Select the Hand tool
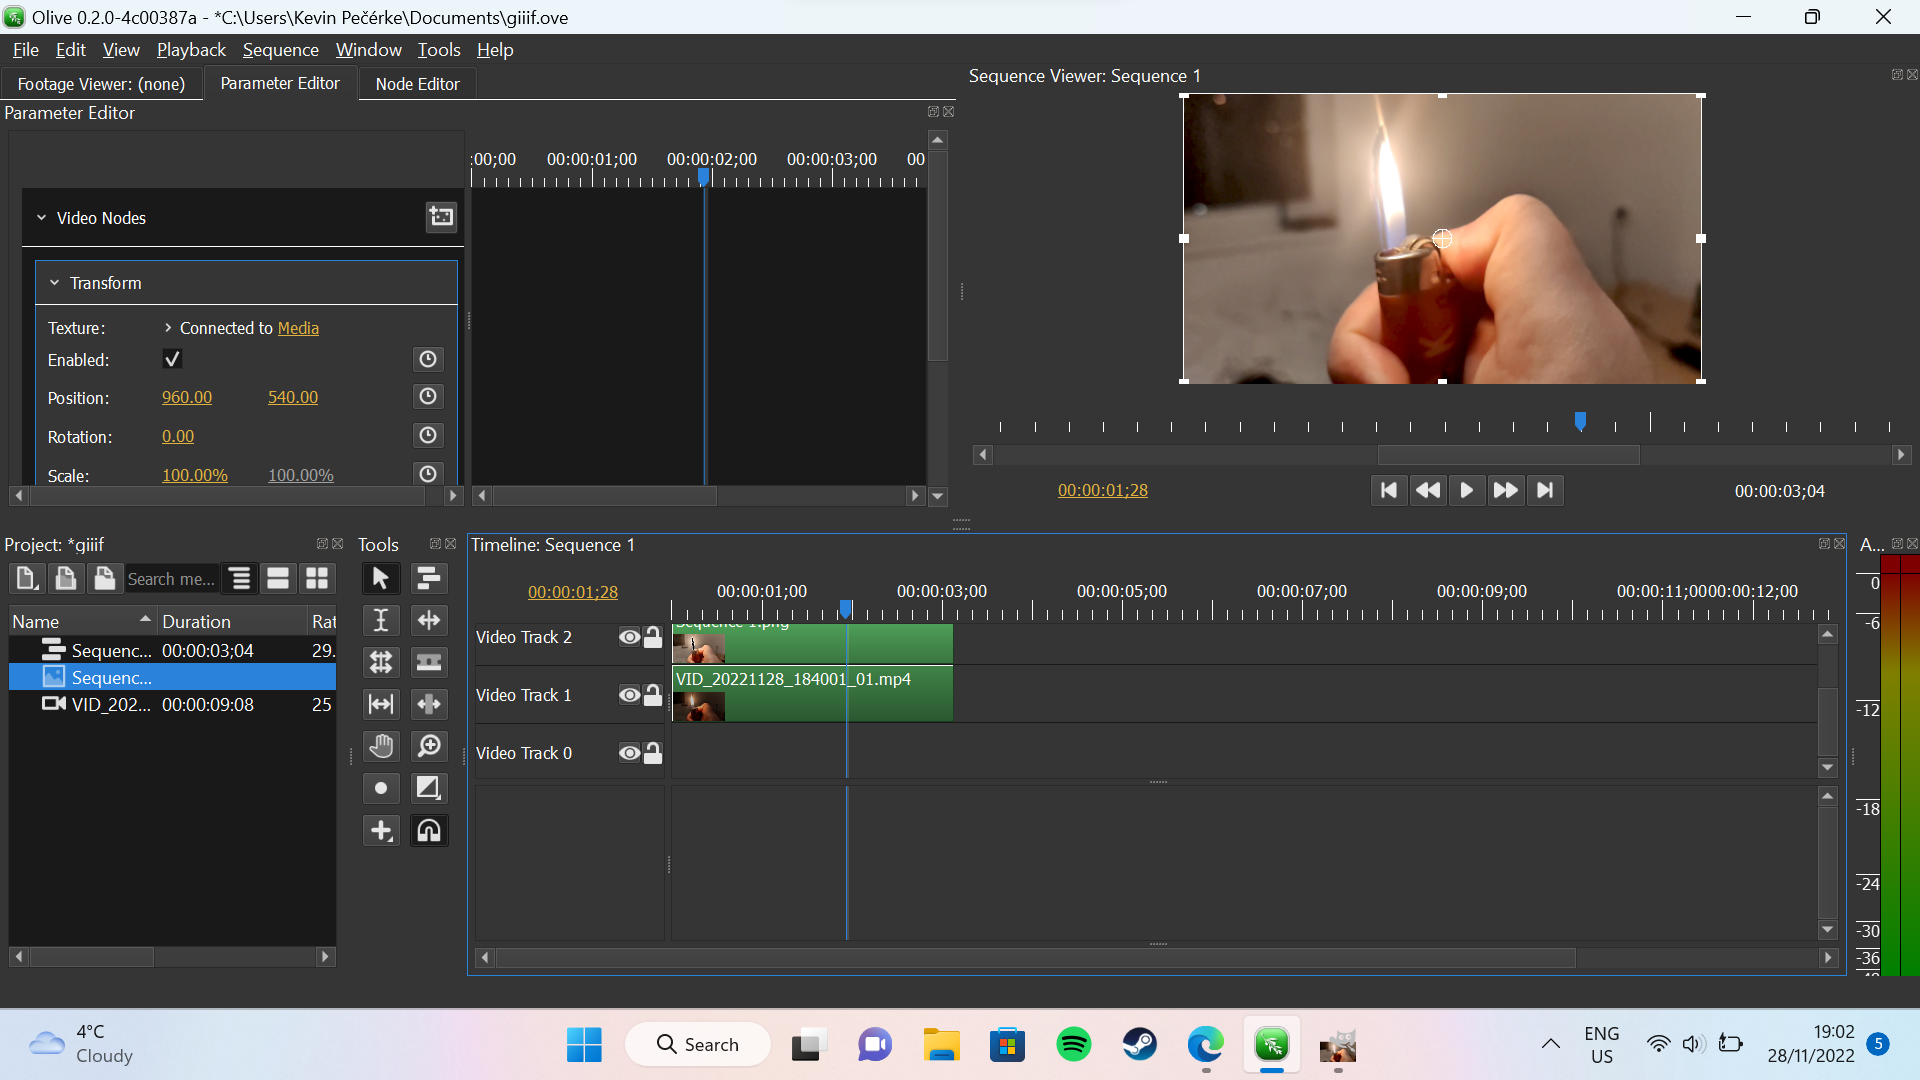The image size is (1920, 1080). click(x=380, y=746)
